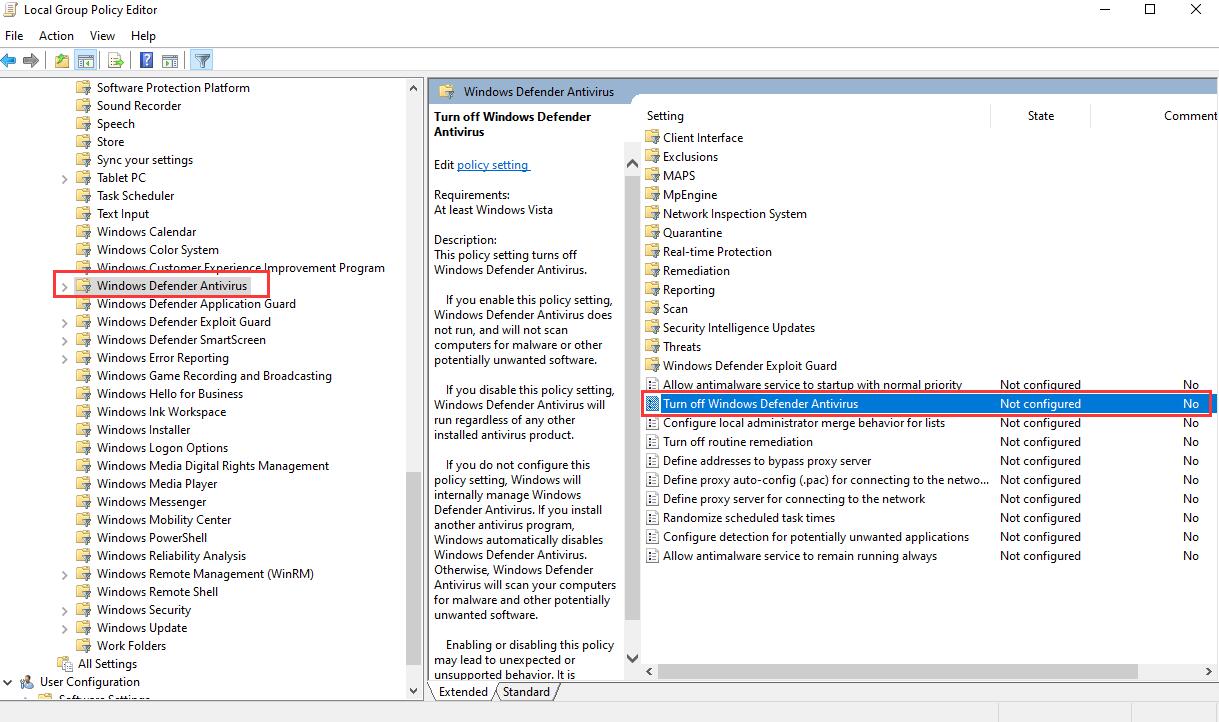
Task: Click the Network Inspection System folder icon
Action: point(653,214)
